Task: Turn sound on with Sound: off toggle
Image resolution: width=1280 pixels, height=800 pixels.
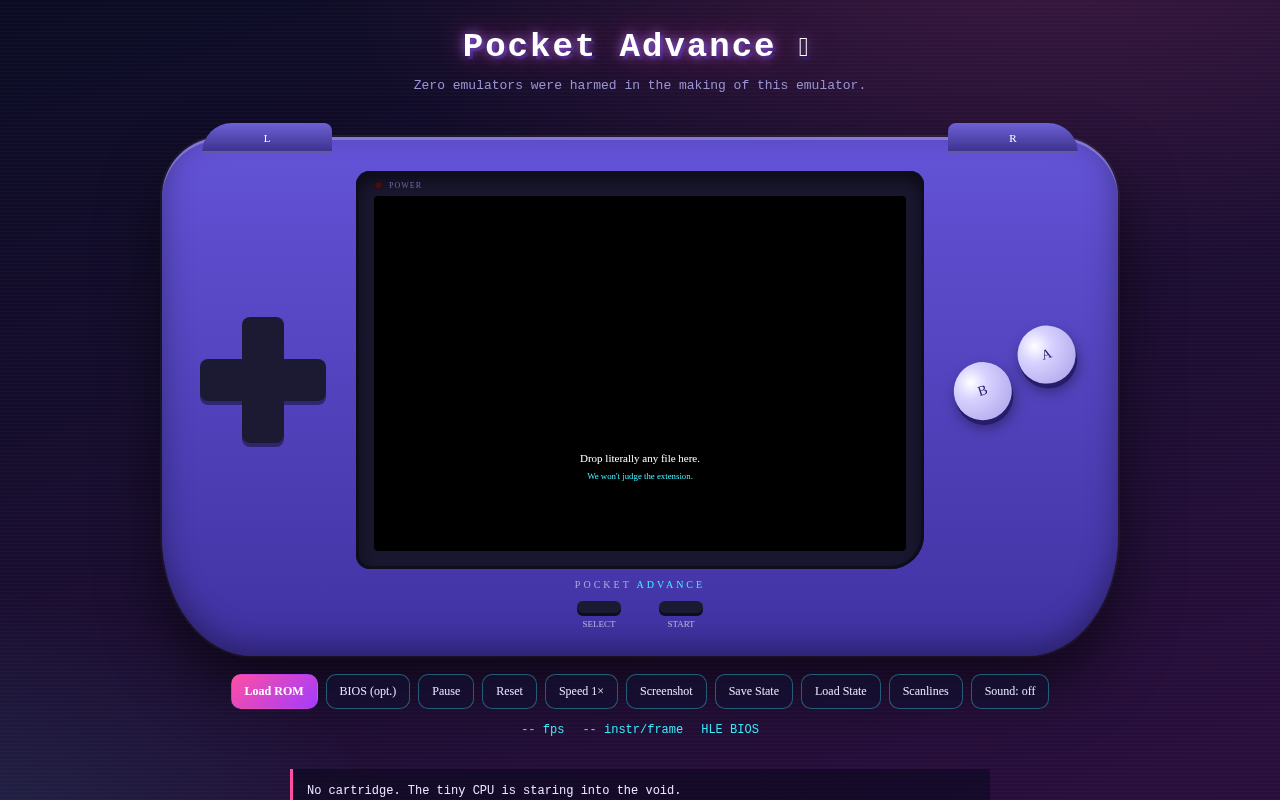Action: (x=1010, y=691)
